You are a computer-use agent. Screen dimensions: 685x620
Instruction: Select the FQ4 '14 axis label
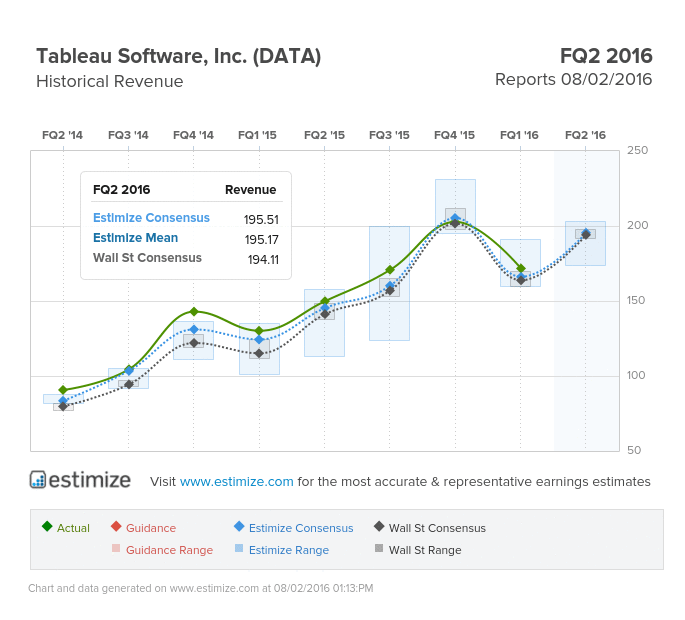click(193, 135)
